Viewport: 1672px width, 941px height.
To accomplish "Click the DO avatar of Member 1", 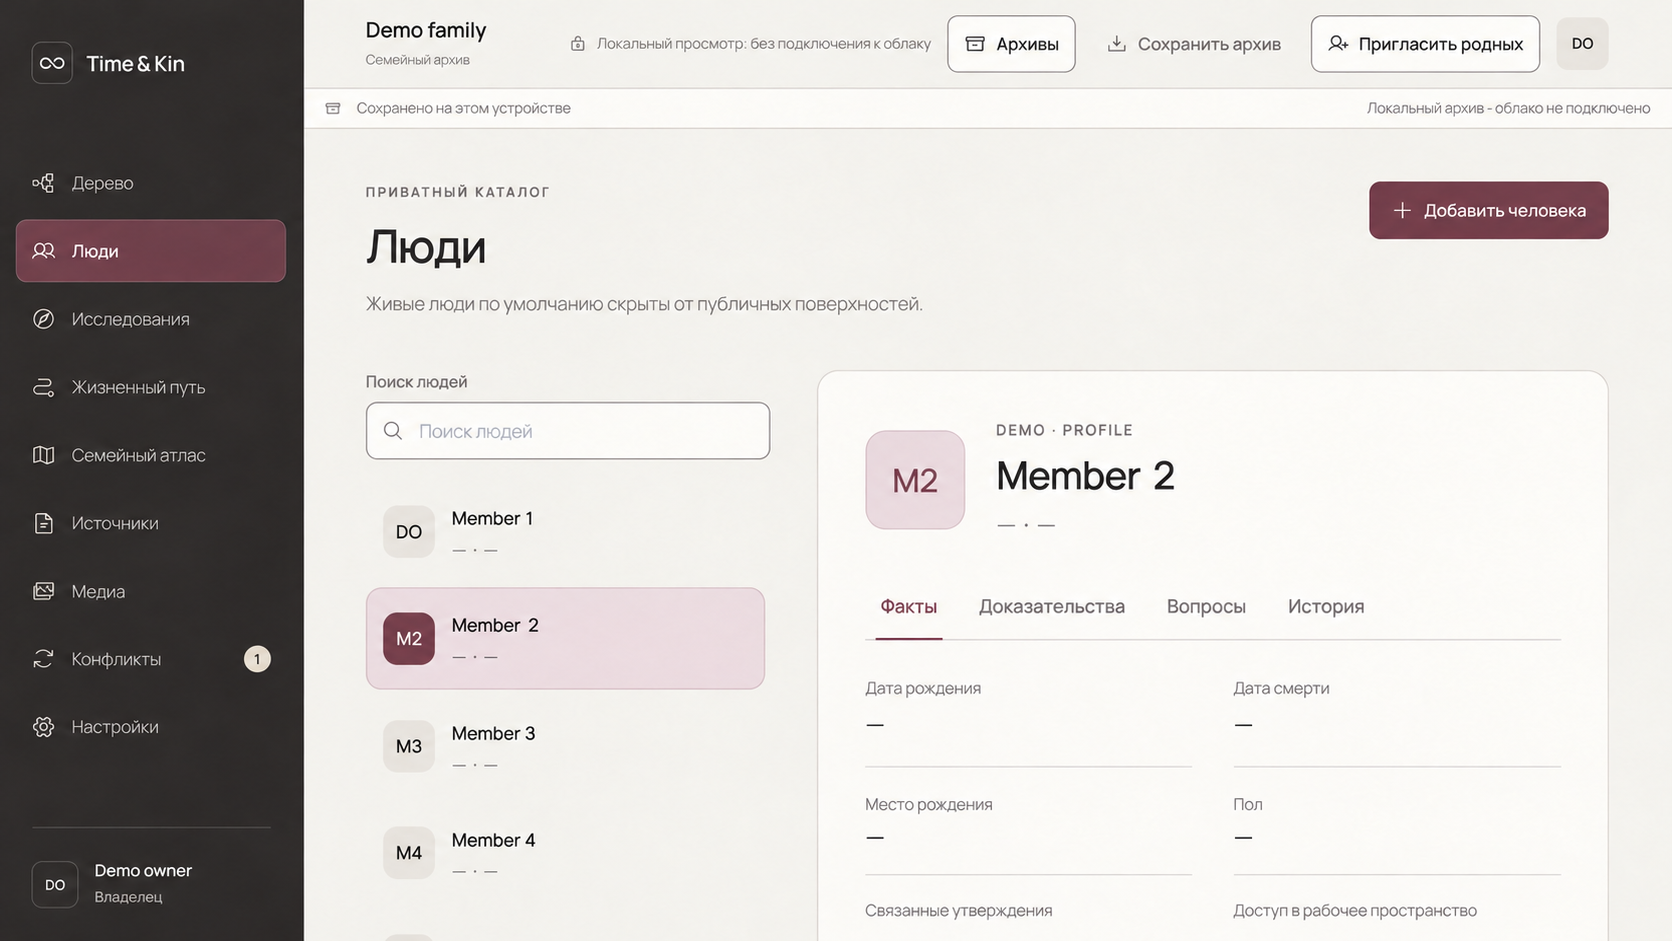I will click(x=409, y=532).
